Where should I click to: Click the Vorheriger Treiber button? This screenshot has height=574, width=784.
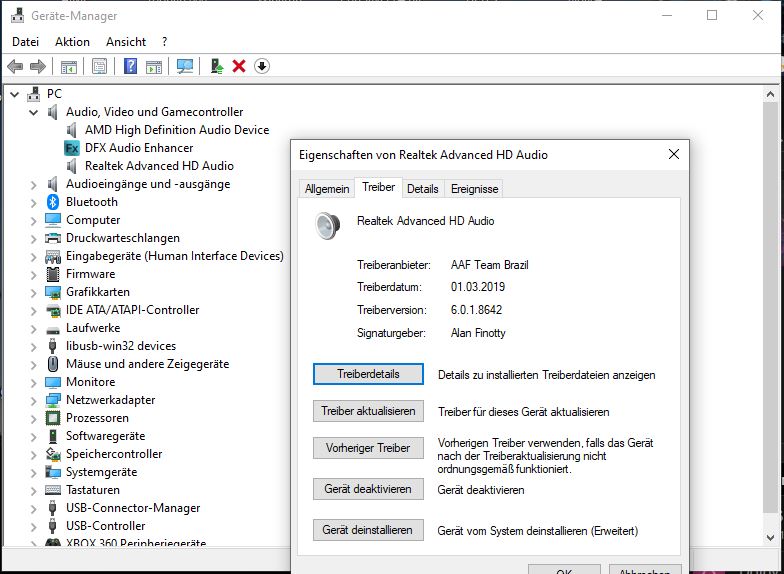point(368,448)
